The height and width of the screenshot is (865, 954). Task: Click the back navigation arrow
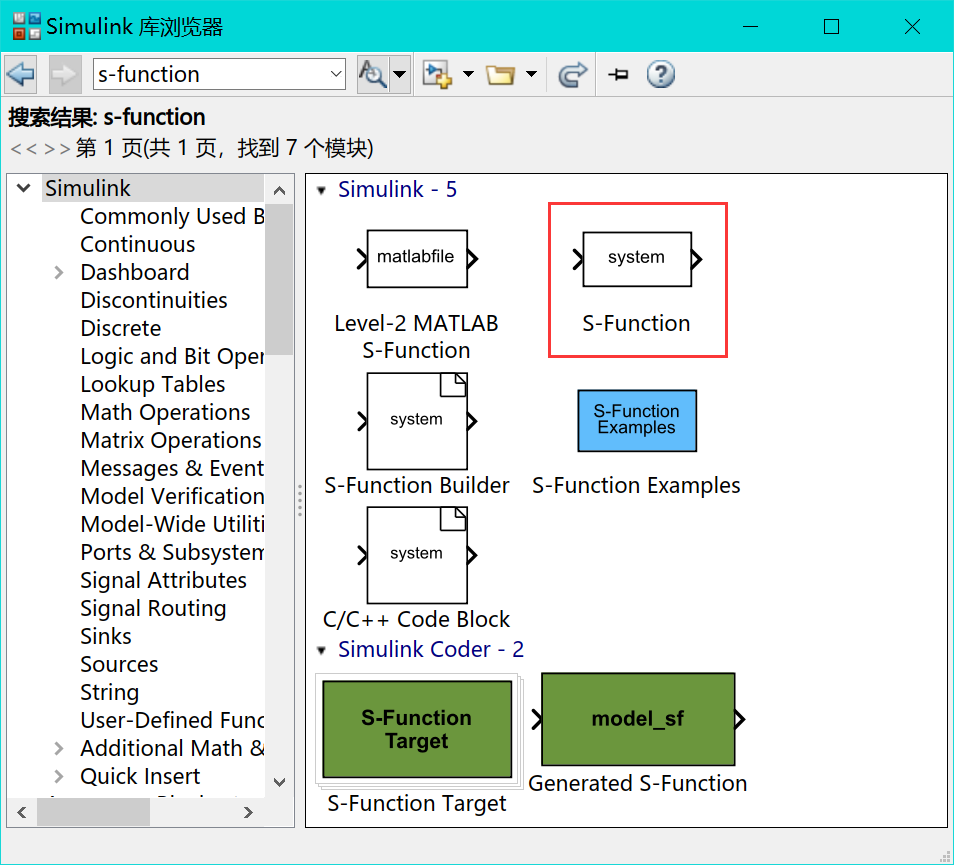21,74
